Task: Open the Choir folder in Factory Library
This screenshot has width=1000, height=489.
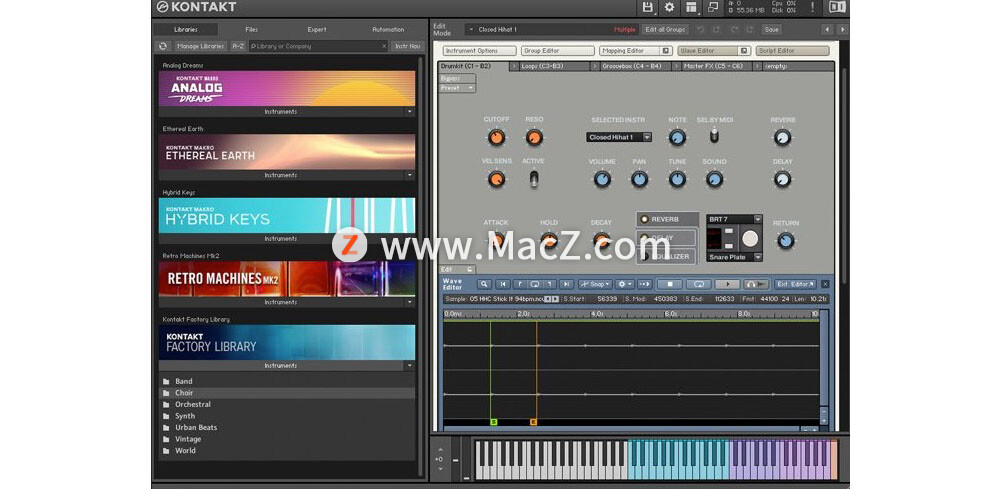Action: pyautogui.click(x=286, y=393)
